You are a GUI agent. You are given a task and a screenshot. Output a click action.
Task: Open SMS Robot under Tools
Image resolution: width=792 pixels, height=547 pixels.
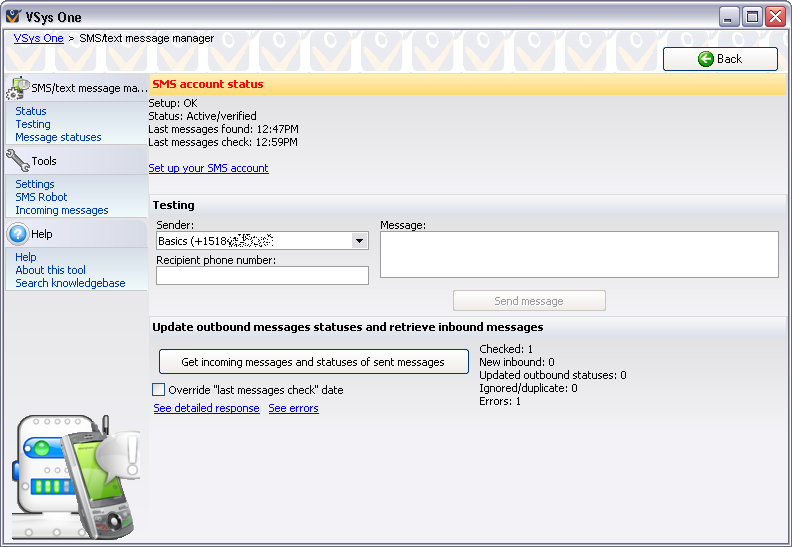[41, 197]
